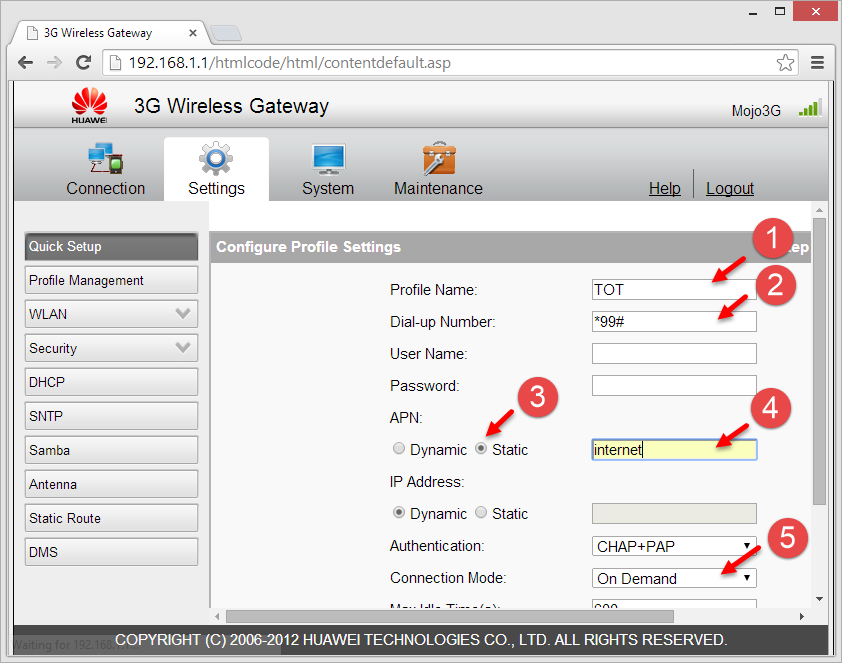Open a new browser tab
The height and width of the screenshot is (663, 842).
point(226,33)
